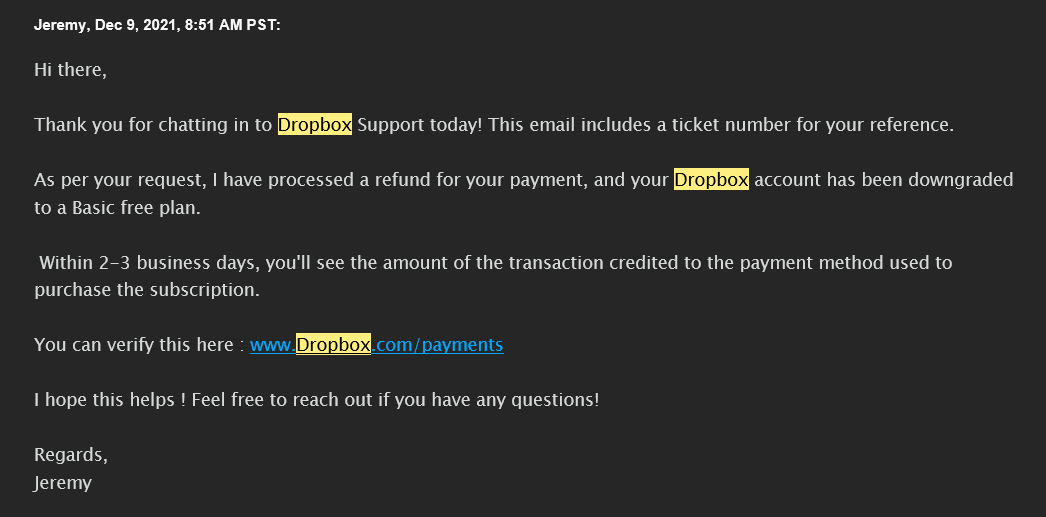Click the highlighted Dropbox before "Support today"

pyautogui.click(x=315, y=125)
